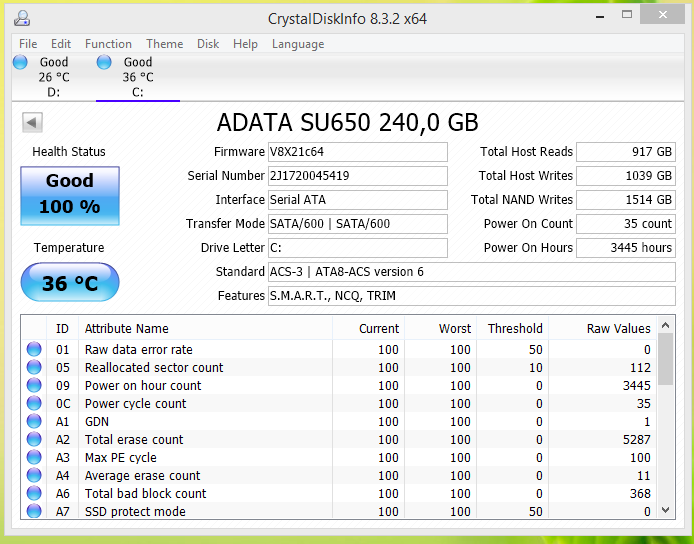Viewport: 694px width, 544px height.
Task: Select the 'Total erase count' attribute text
Action: tap(134, 440)
